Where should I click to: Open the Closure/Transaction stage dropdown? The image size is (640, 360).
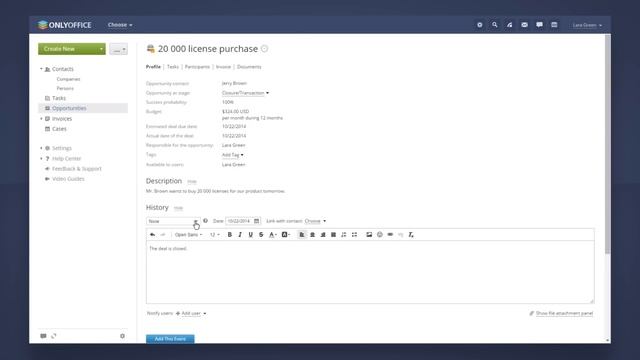(245, 93)
